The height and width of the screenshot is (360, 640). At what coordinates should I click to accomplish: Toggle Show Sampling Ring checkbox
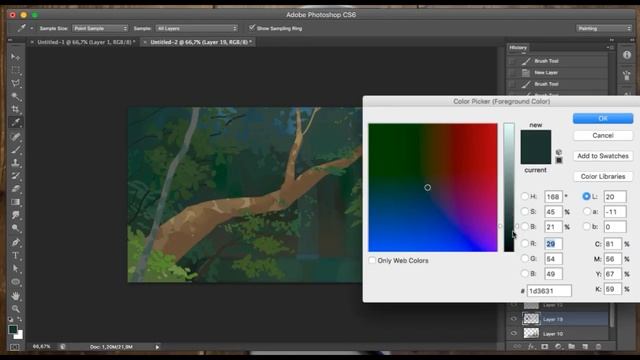[x=252, y=28]
